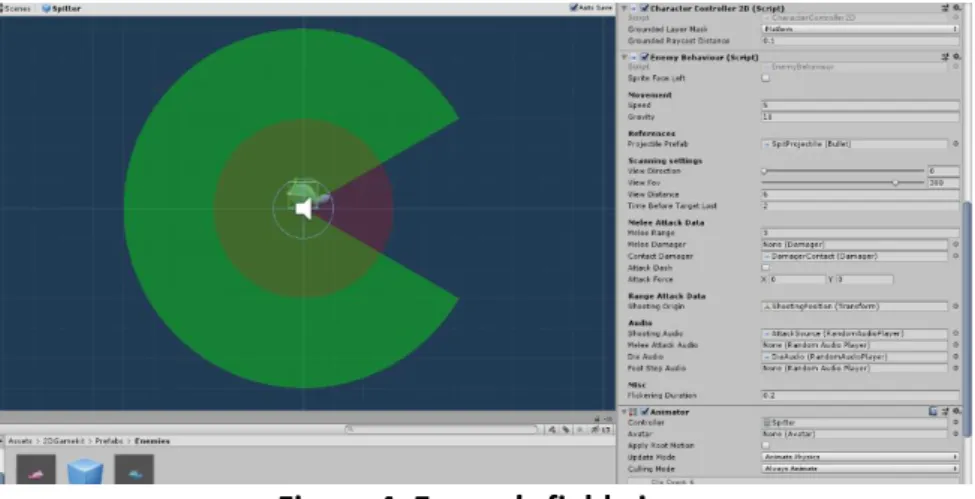Click the Grounded Raycast Distance field
The width and height of the screenshot is (975, 499).
861,40
